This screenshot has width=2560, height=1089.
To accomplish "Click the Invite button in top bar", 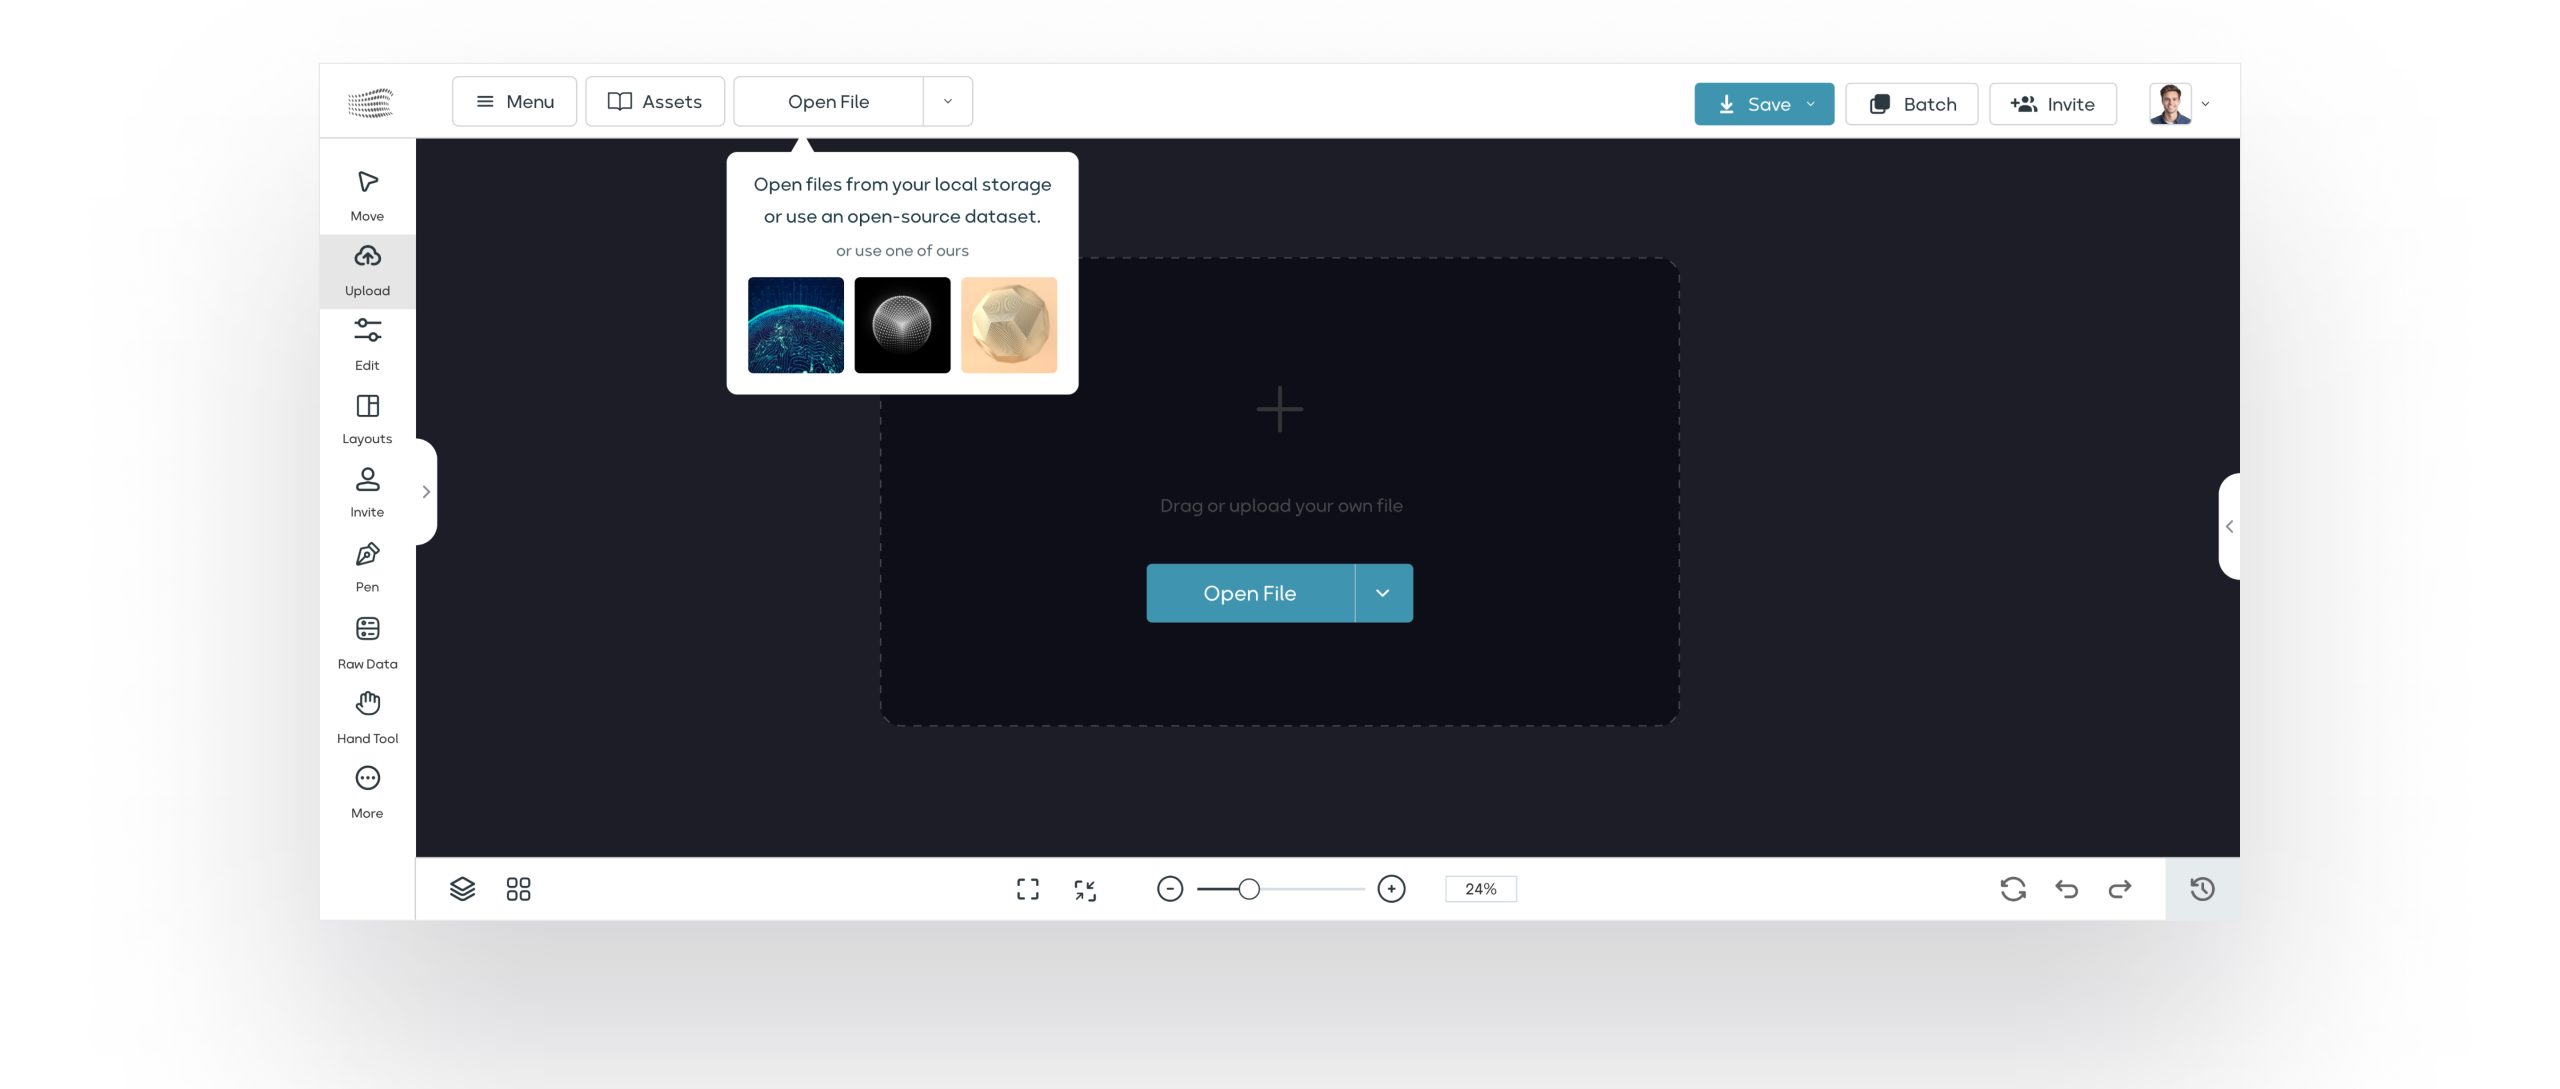I will [2052, 104].
